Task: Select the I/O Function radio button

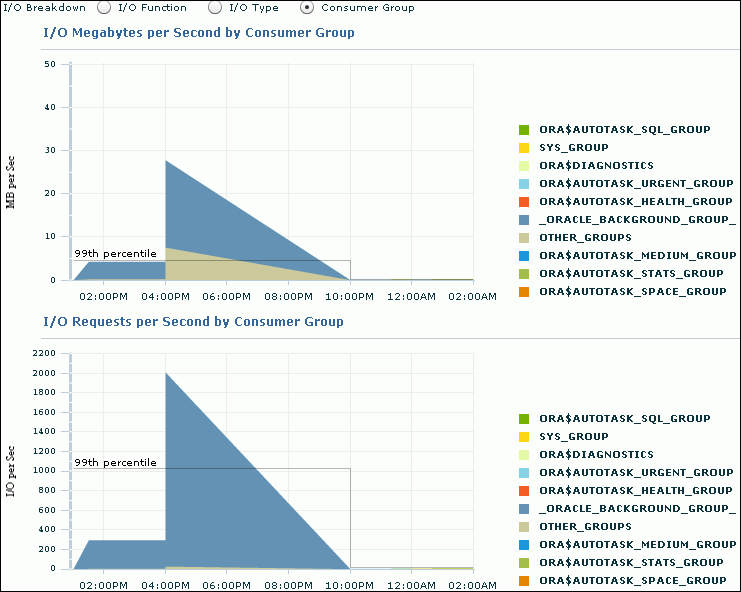Action: [104, 7]
